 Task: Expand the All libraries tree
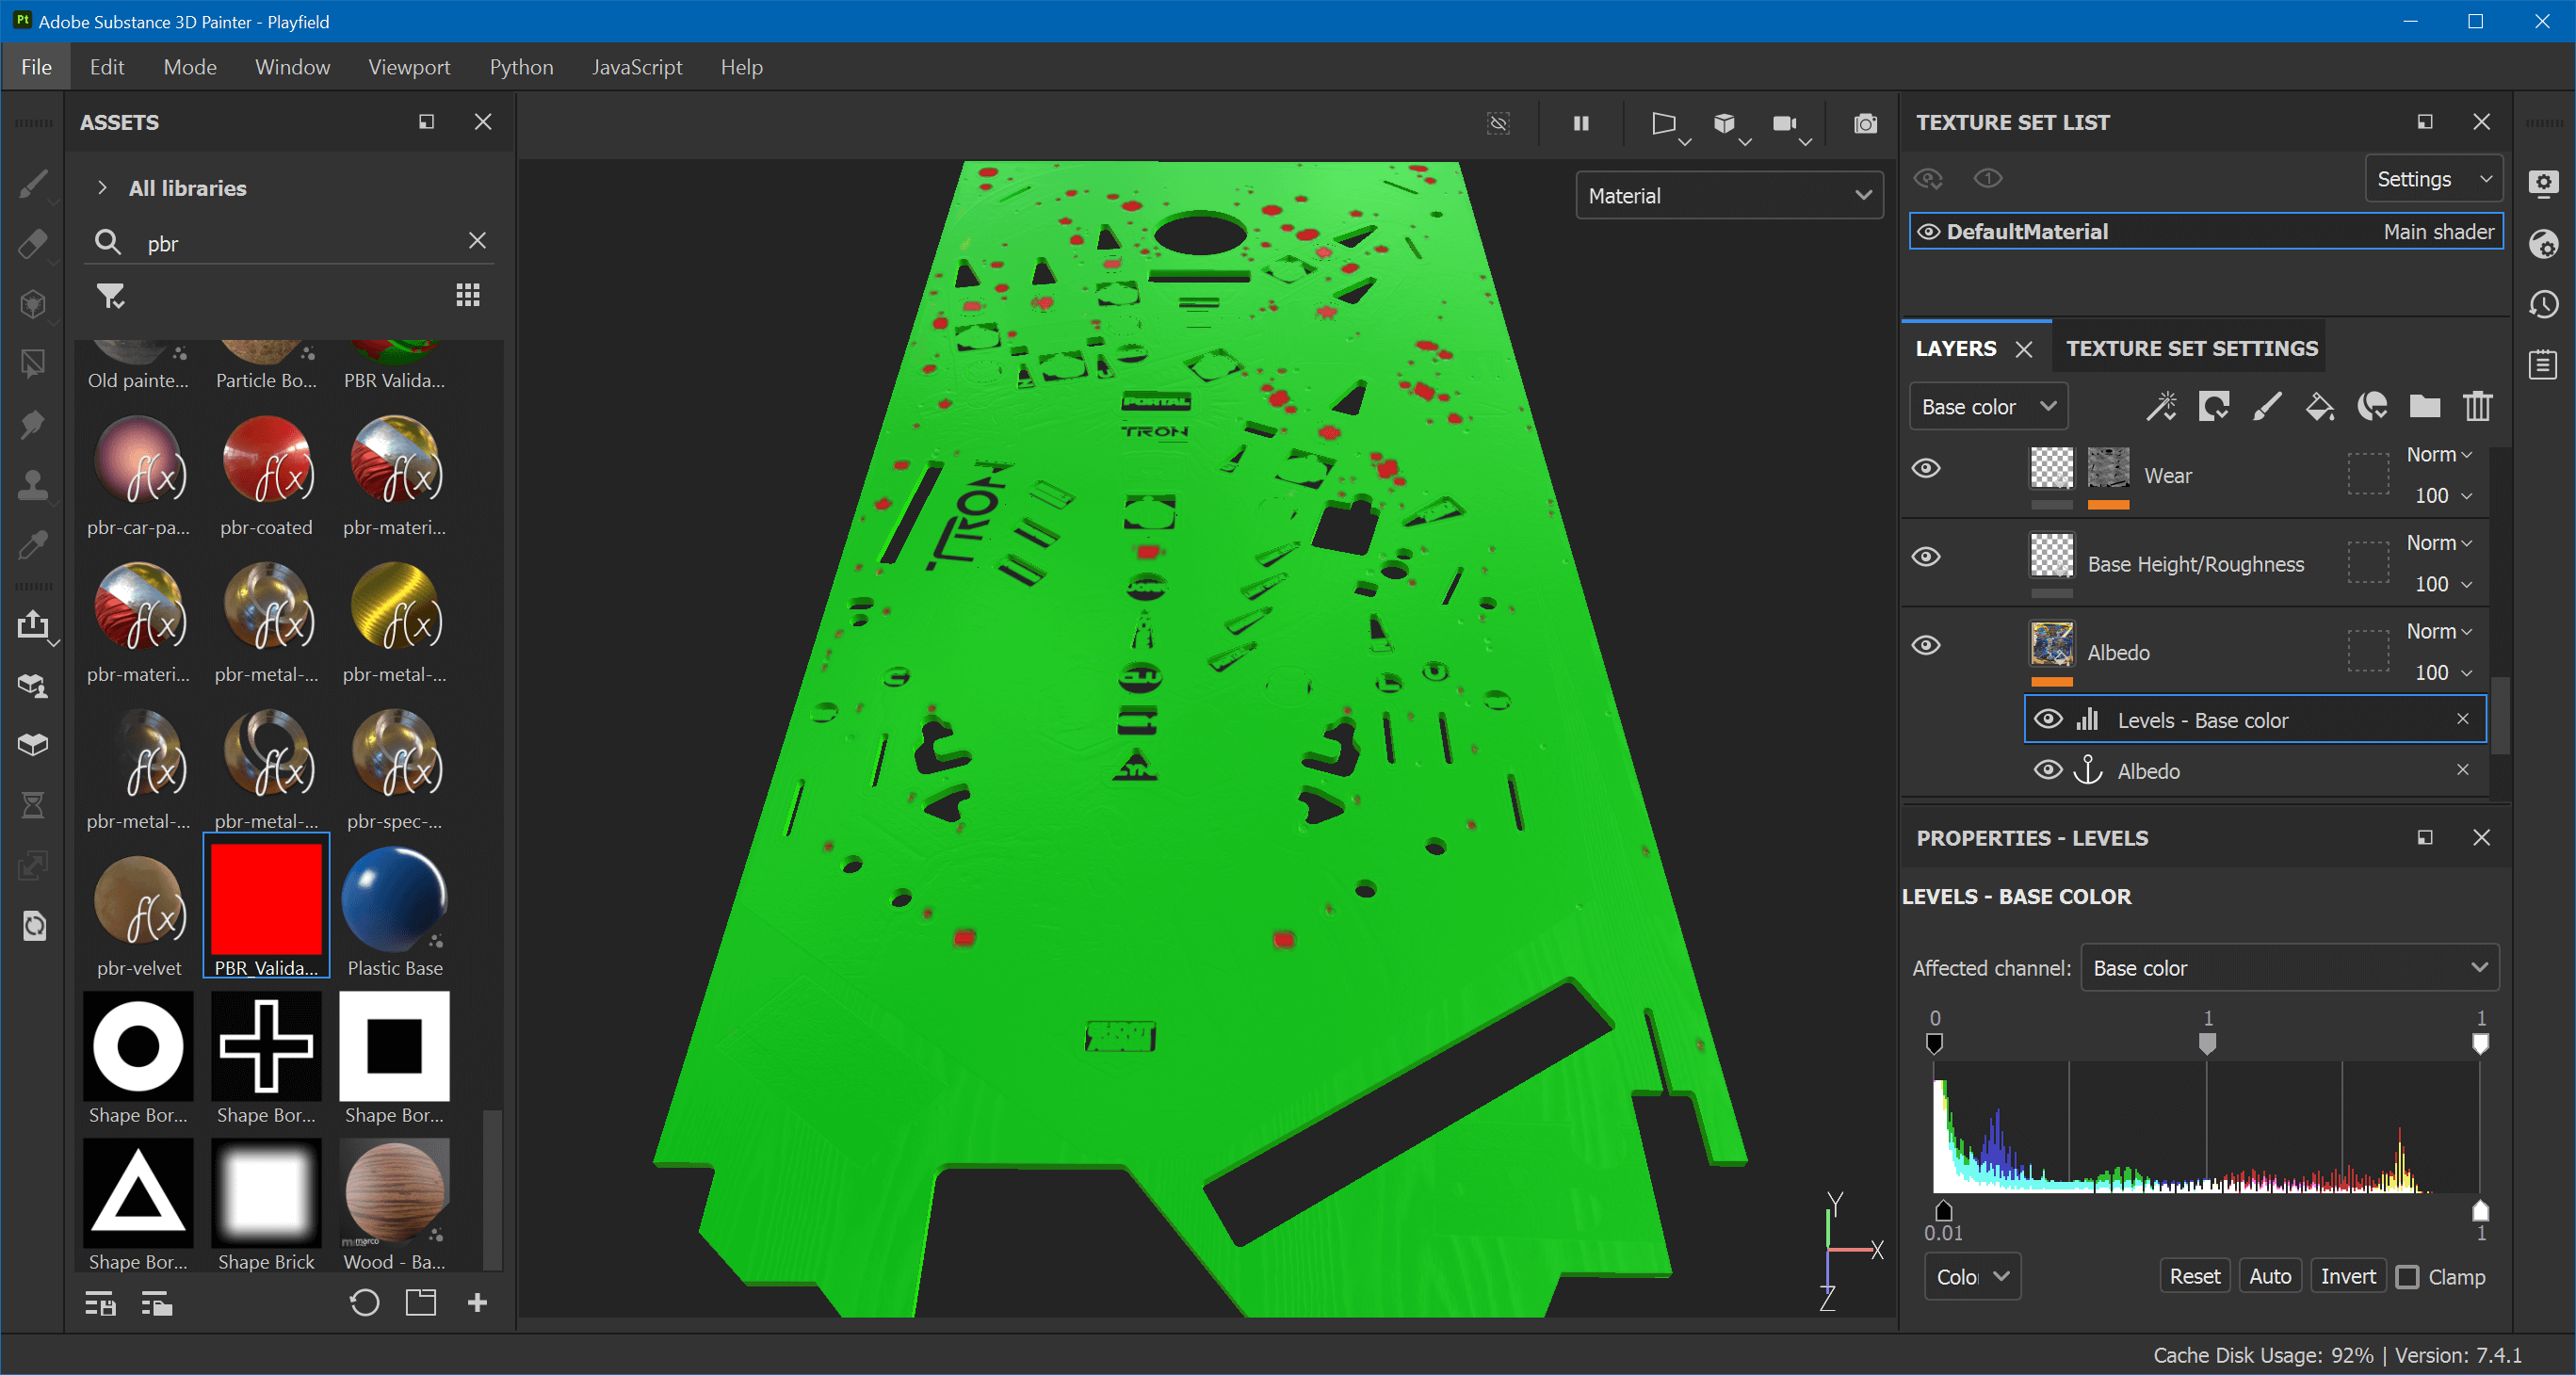(x=102, y=187)
